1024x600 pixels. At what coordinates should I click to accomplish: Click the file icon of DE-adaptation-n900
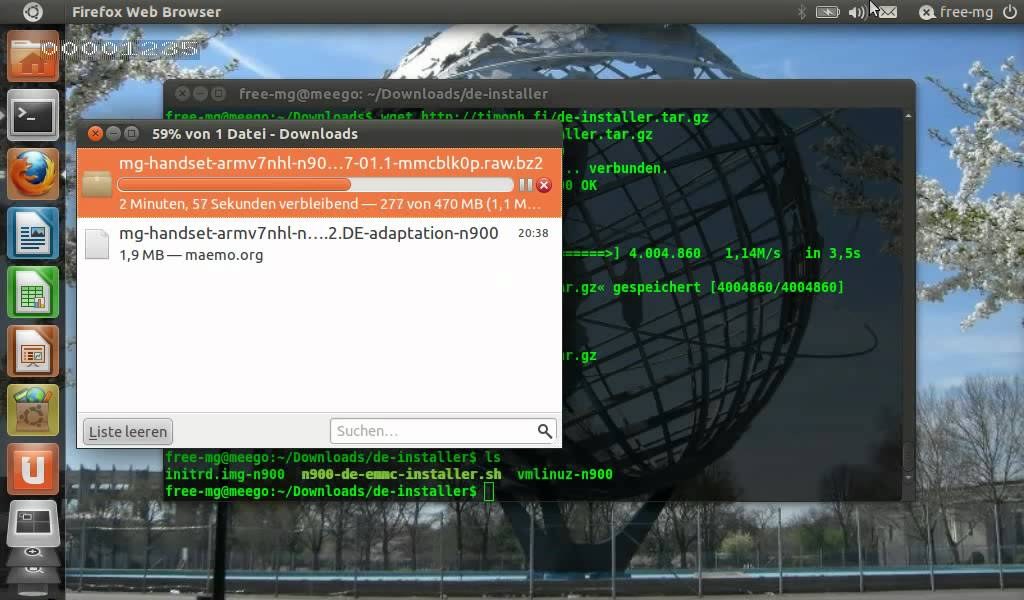pyautogui.click(x=97, y=244)
